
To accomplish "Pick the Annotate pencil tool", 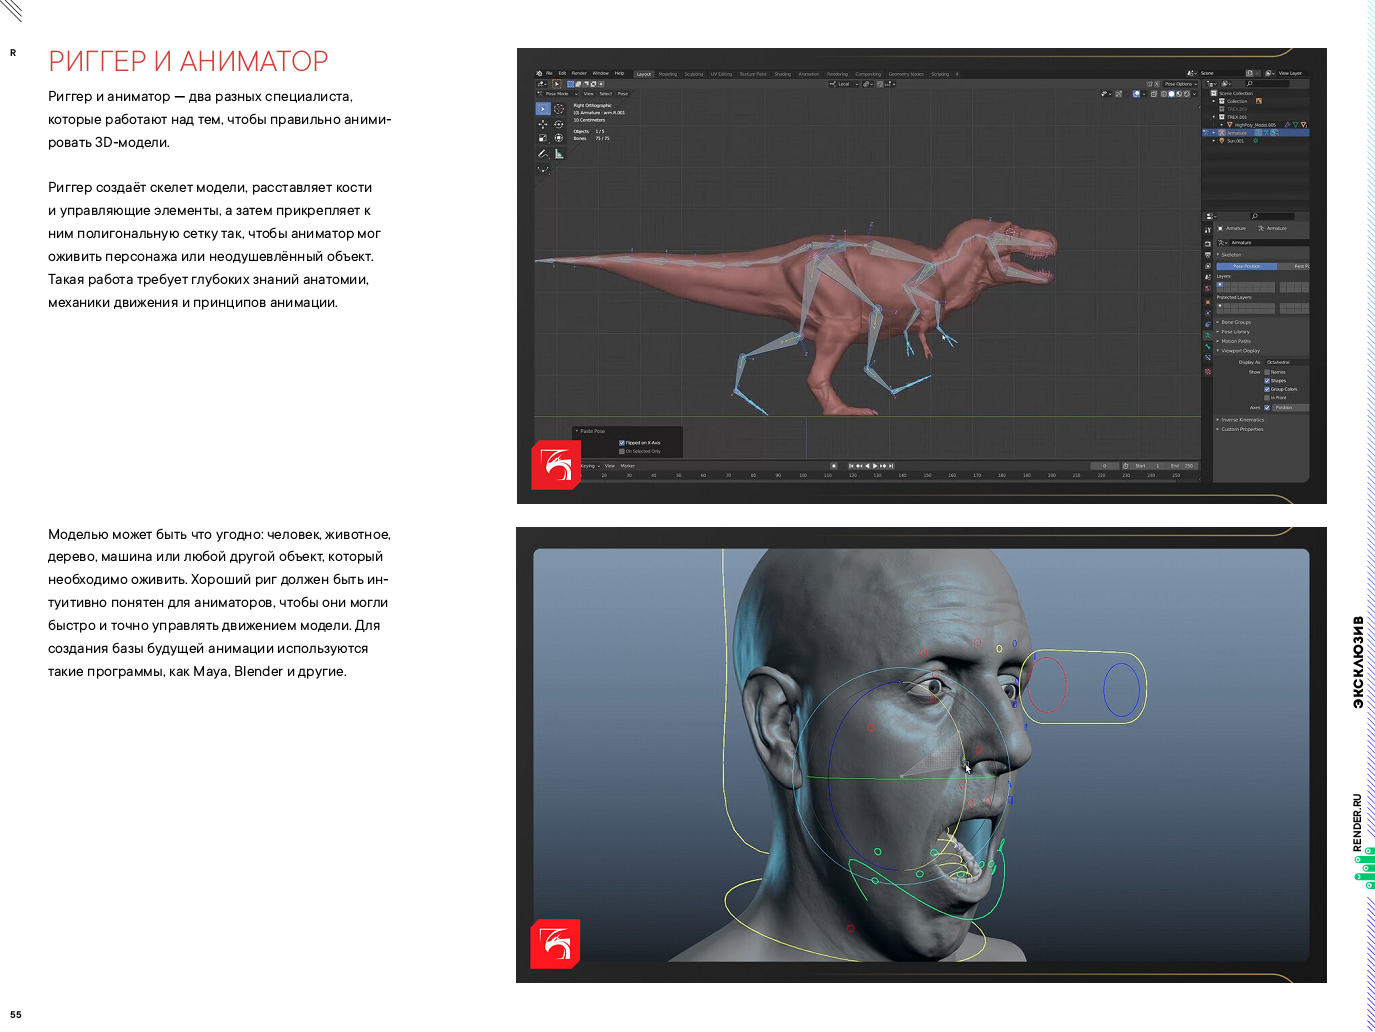I will click(543, 154).
